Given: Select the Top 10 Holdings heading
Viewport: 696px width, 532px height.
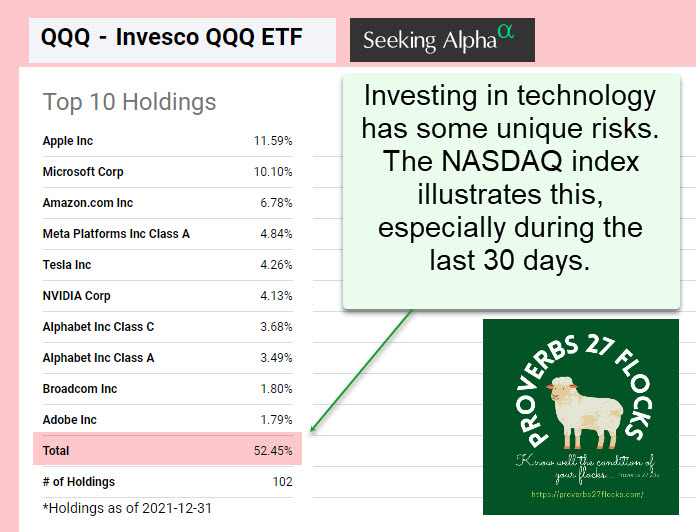Looking at the screenshot, I should pos(129,101).
